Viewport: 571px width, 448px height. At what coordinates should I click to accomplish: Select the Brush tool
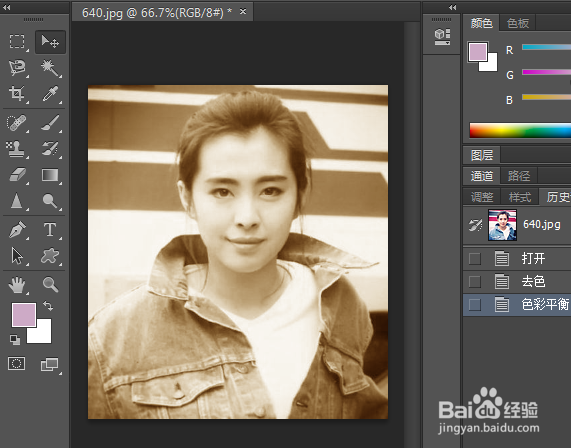(50, 123)
